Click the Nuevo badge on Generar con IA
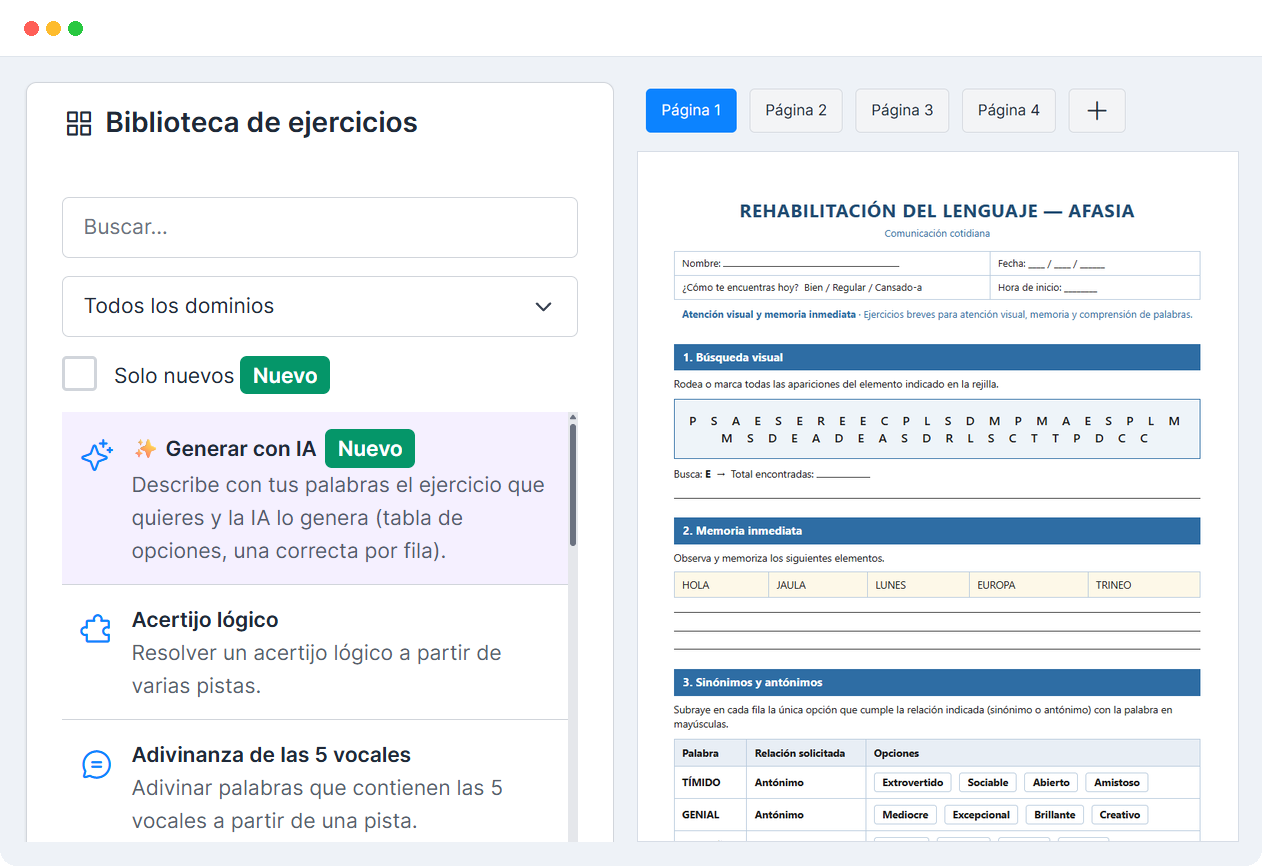Image resolution: width=1262 pixels, height=866 pixels. point(370,449)
